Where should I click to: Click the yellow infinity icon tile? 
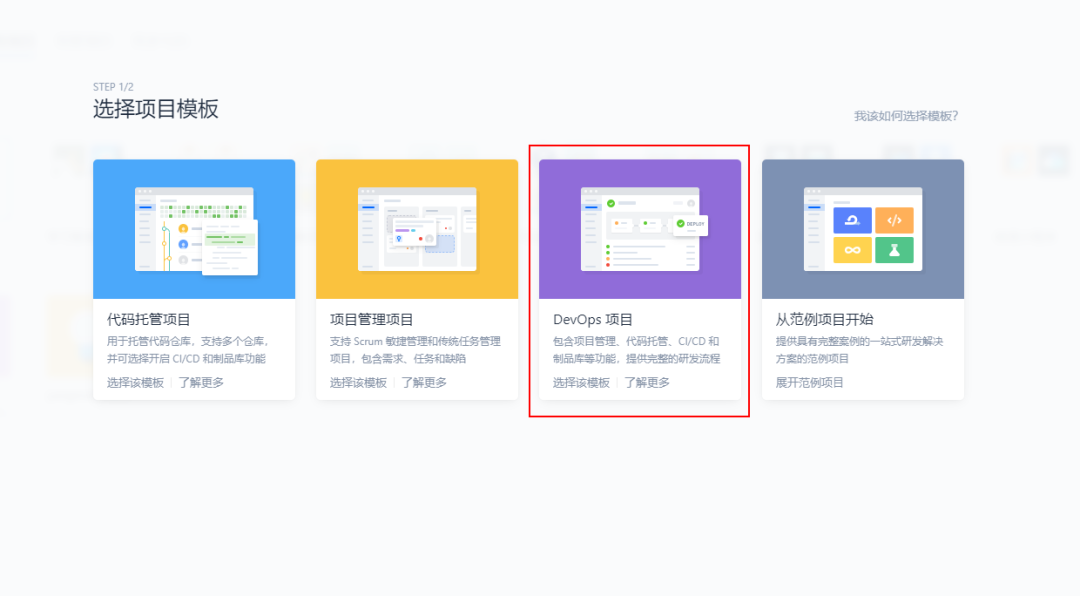(x=852, y=250)
